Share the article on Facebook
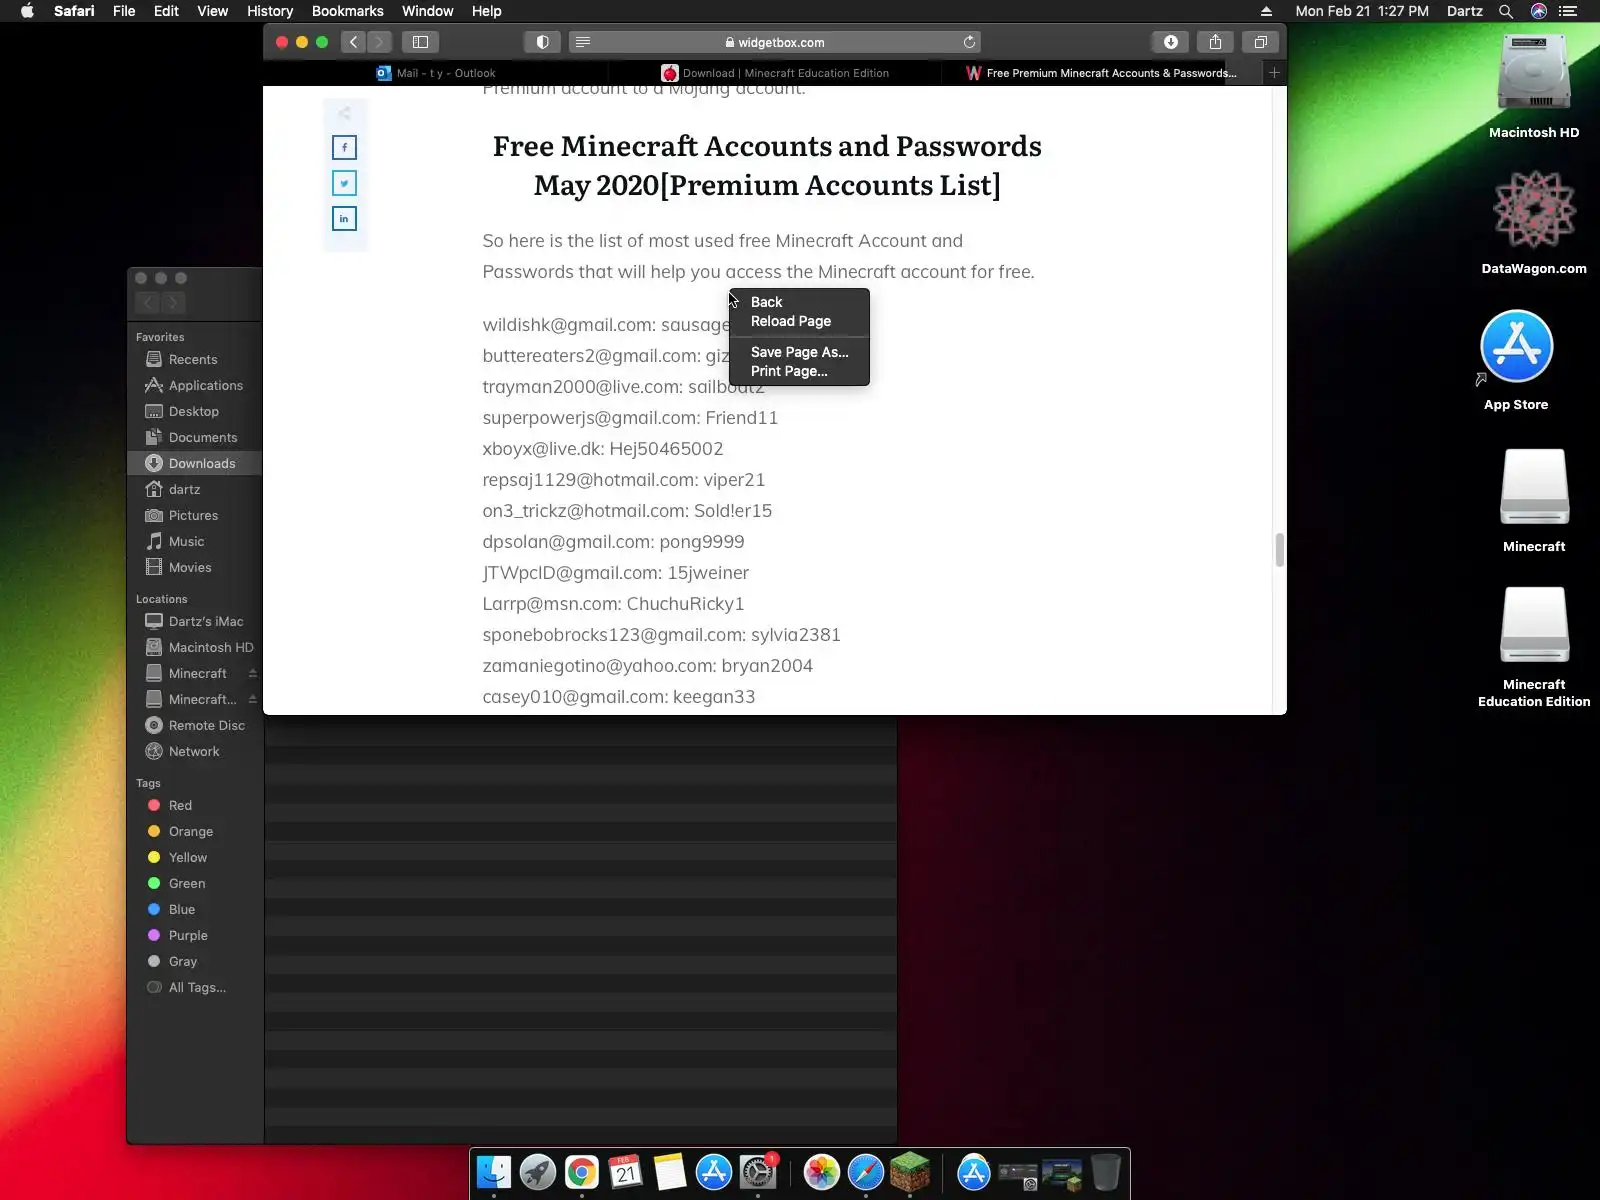 coord(344,148)
